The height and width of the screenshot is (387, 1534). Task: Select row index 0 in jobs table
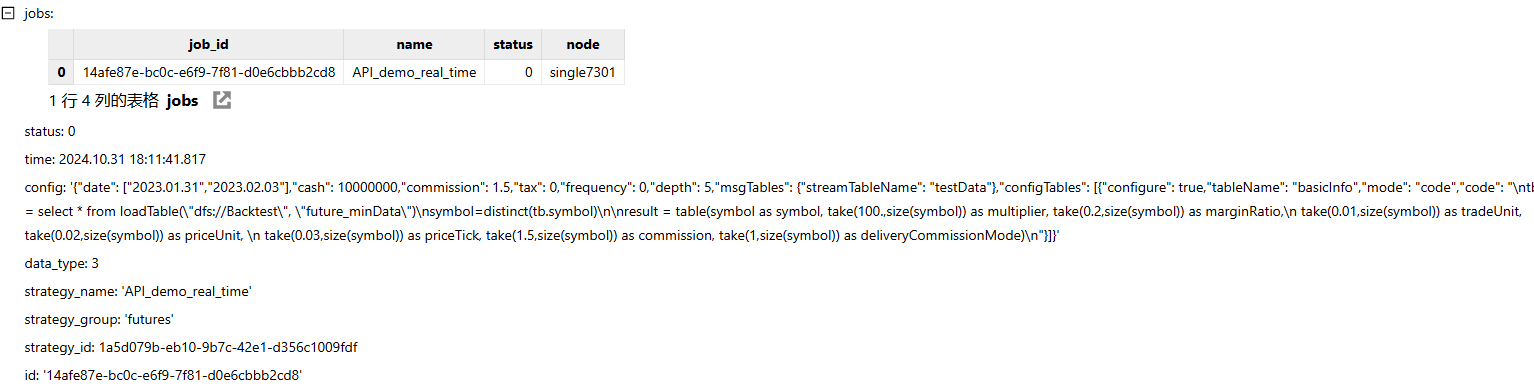coord(61,73)
